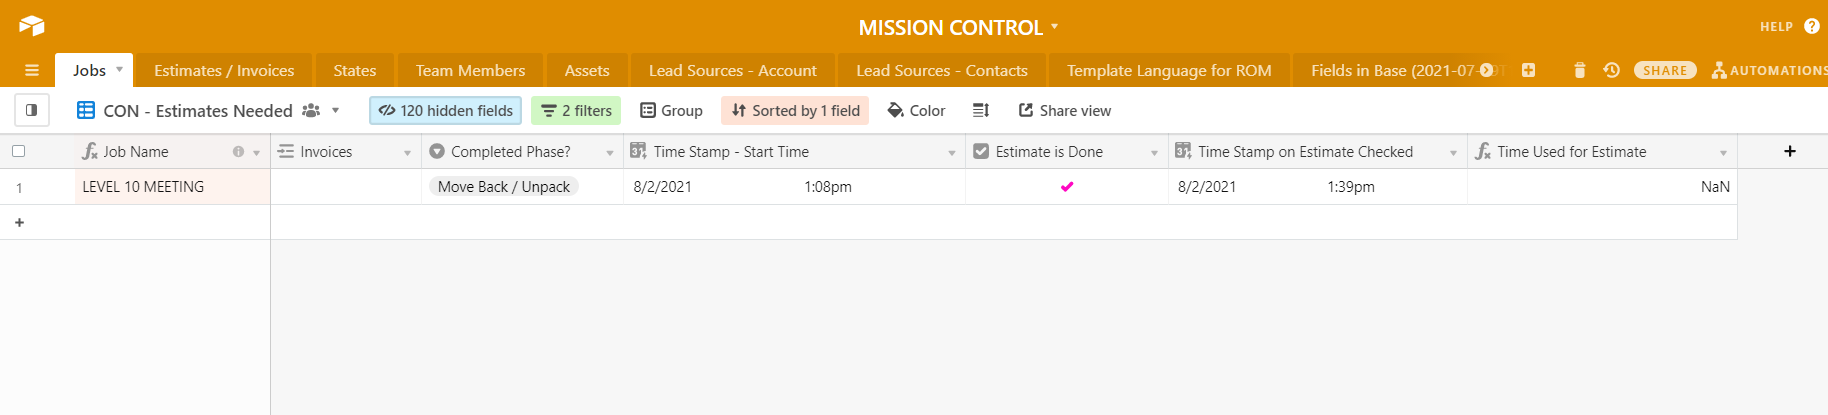
Task: Open the base history clock icon
Action: 1611,70
